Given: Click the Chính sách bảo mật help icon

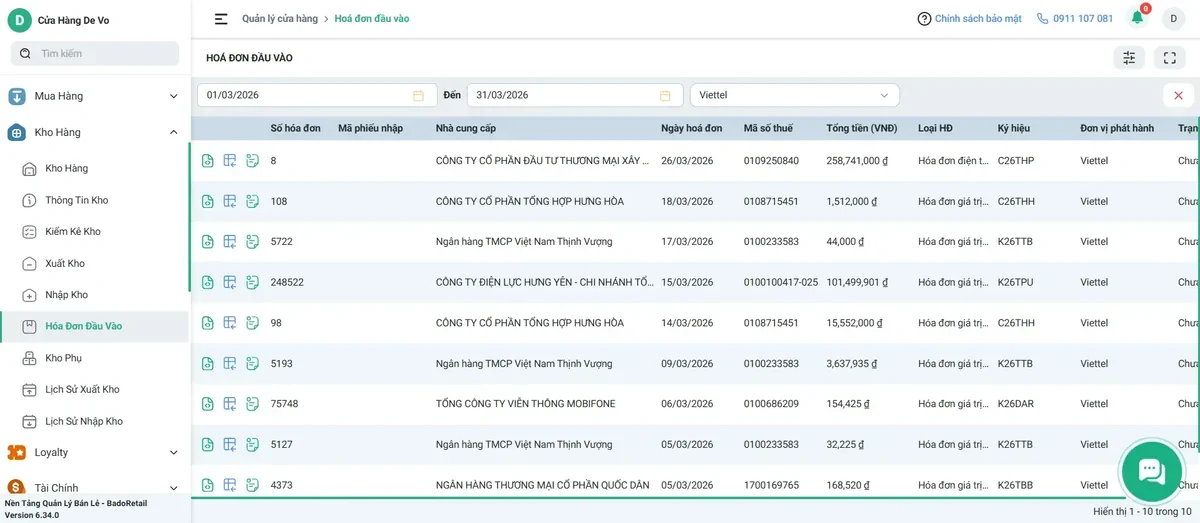Looking at the screenshot, I should pyautogui.click(x=924, y=19).
